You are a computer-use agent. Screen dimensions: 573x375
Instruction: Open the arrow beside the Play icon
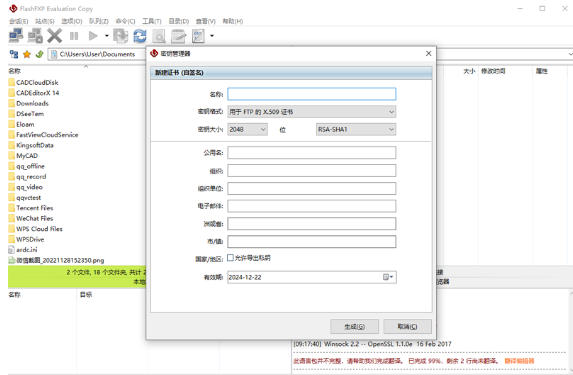coord(107,35)
